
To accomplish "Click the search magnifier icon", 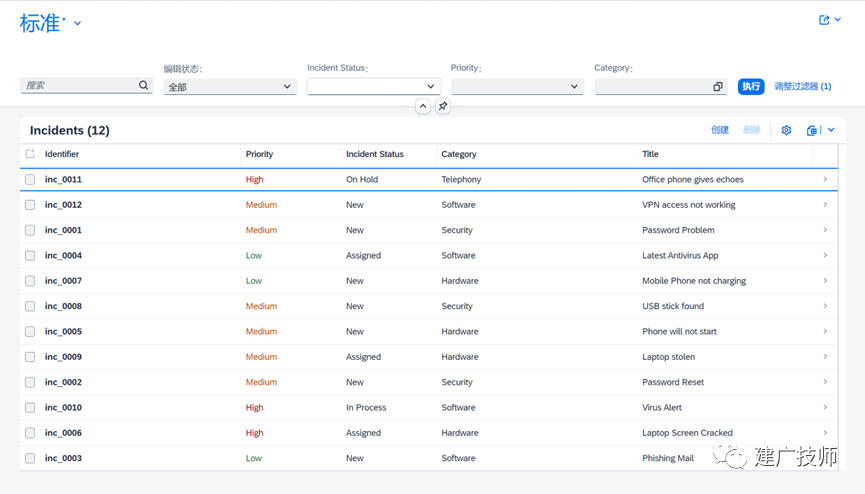I will tap(143, 85).
